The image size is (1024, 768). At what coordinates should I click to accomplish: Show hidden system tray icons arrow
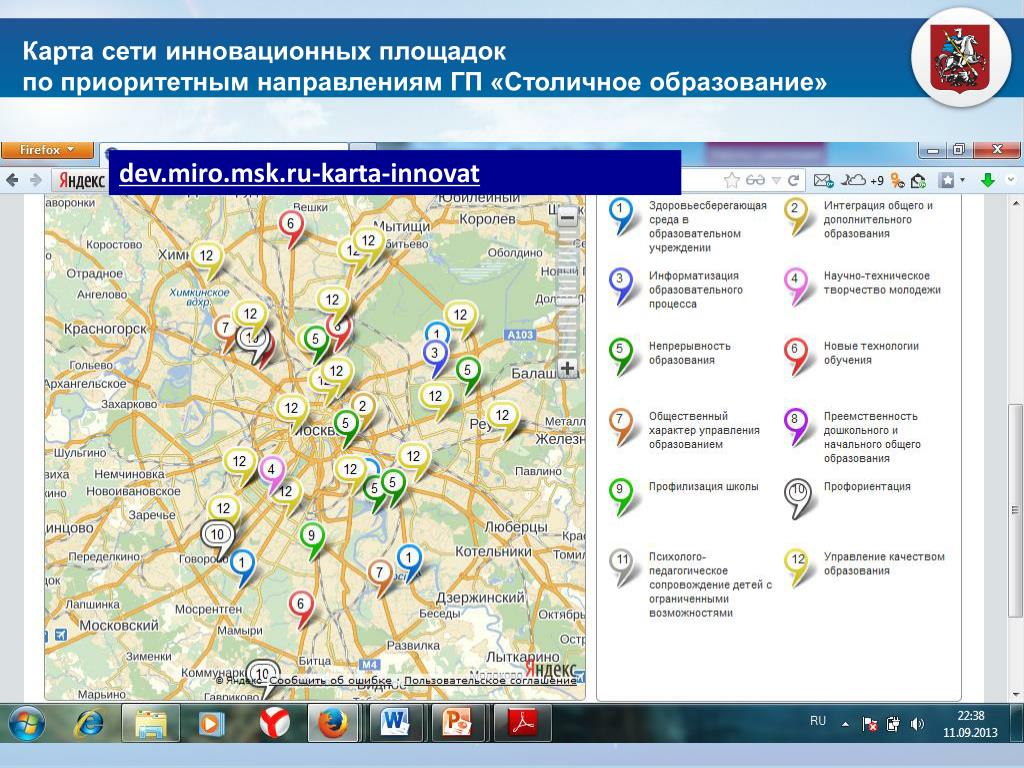point(845,724)
